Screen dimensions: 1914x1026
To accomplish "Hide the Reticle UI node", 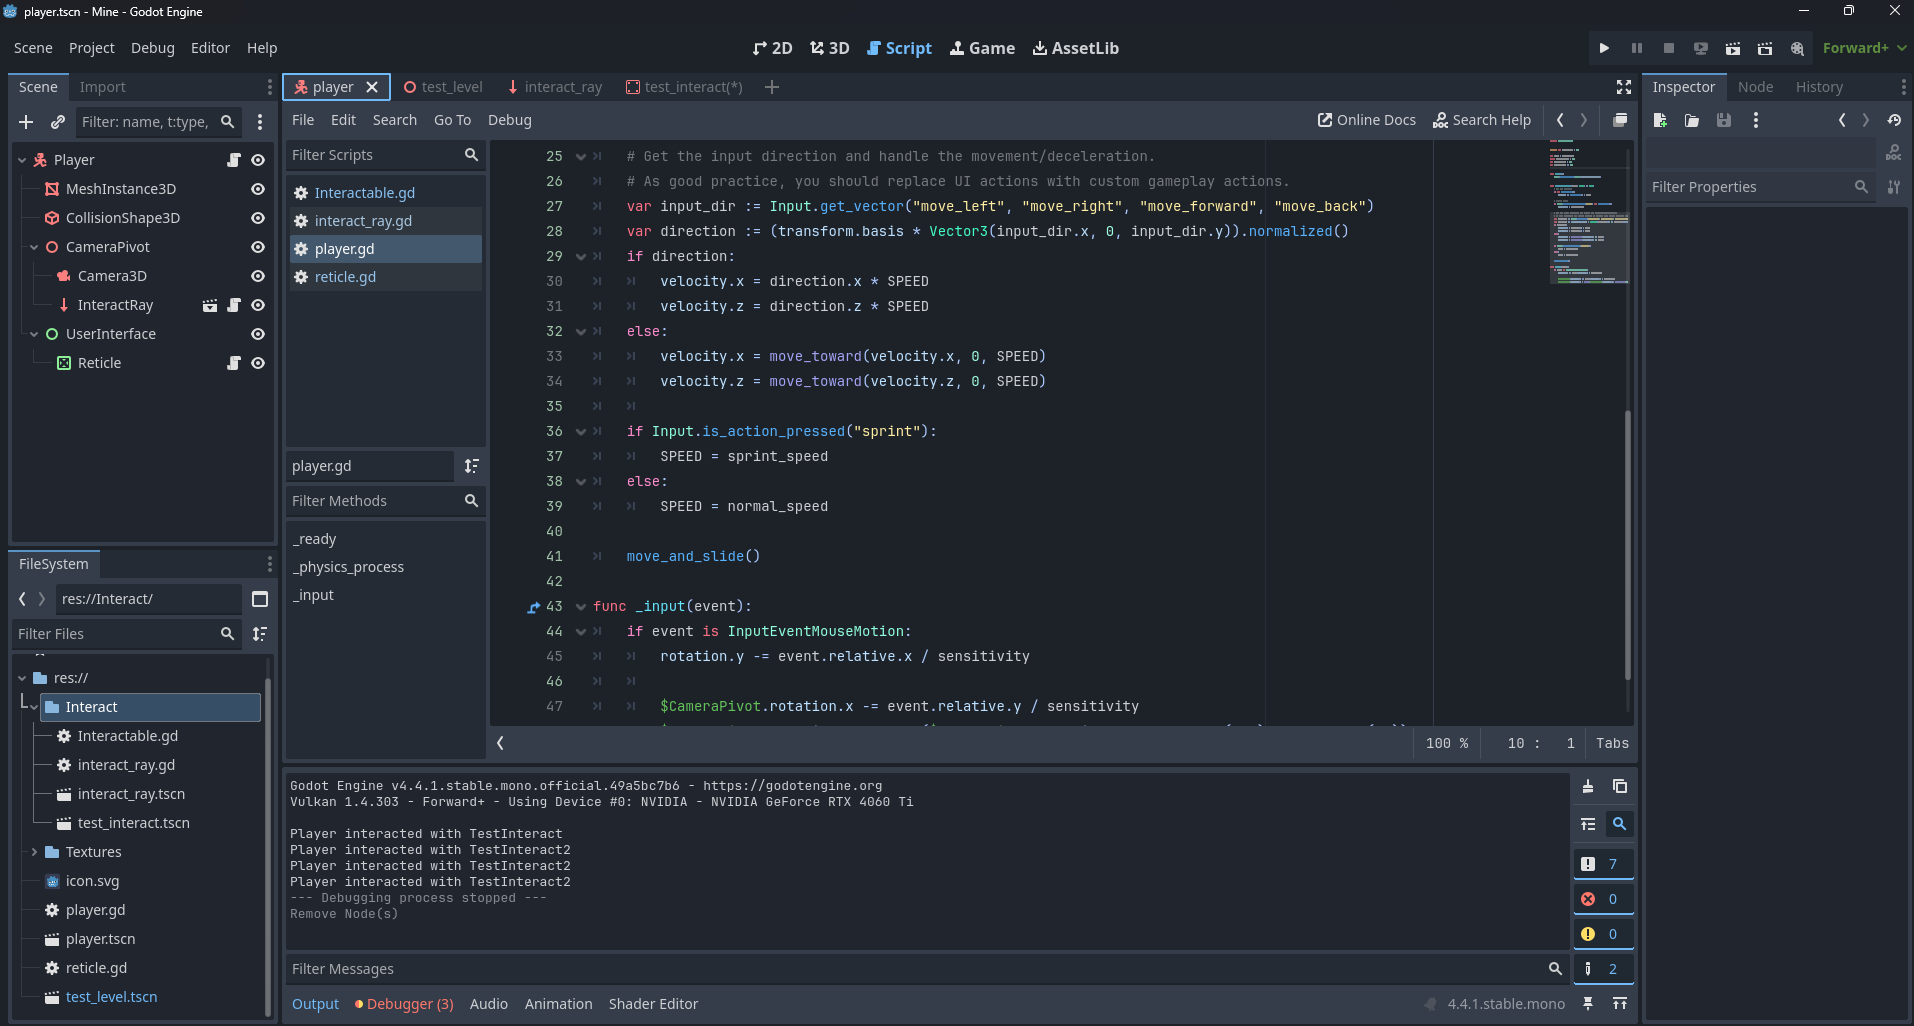I will click(257, 363).
